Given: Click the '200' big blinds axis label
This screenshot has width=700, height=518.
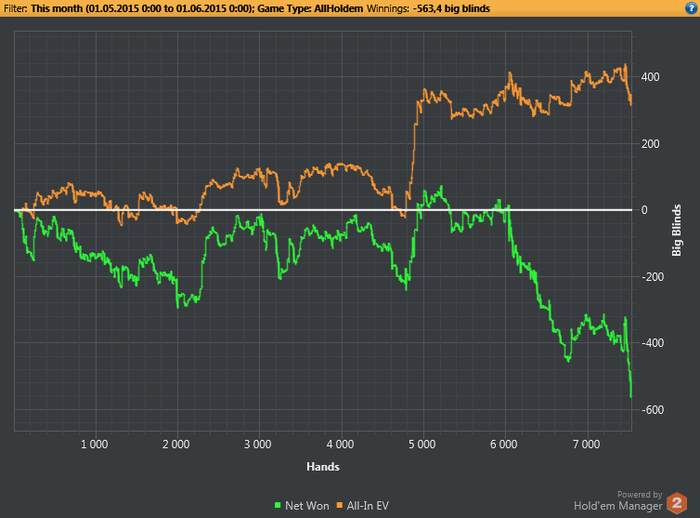Looking at the screenshot, I should pyautogui.click(x=650, y=144).
